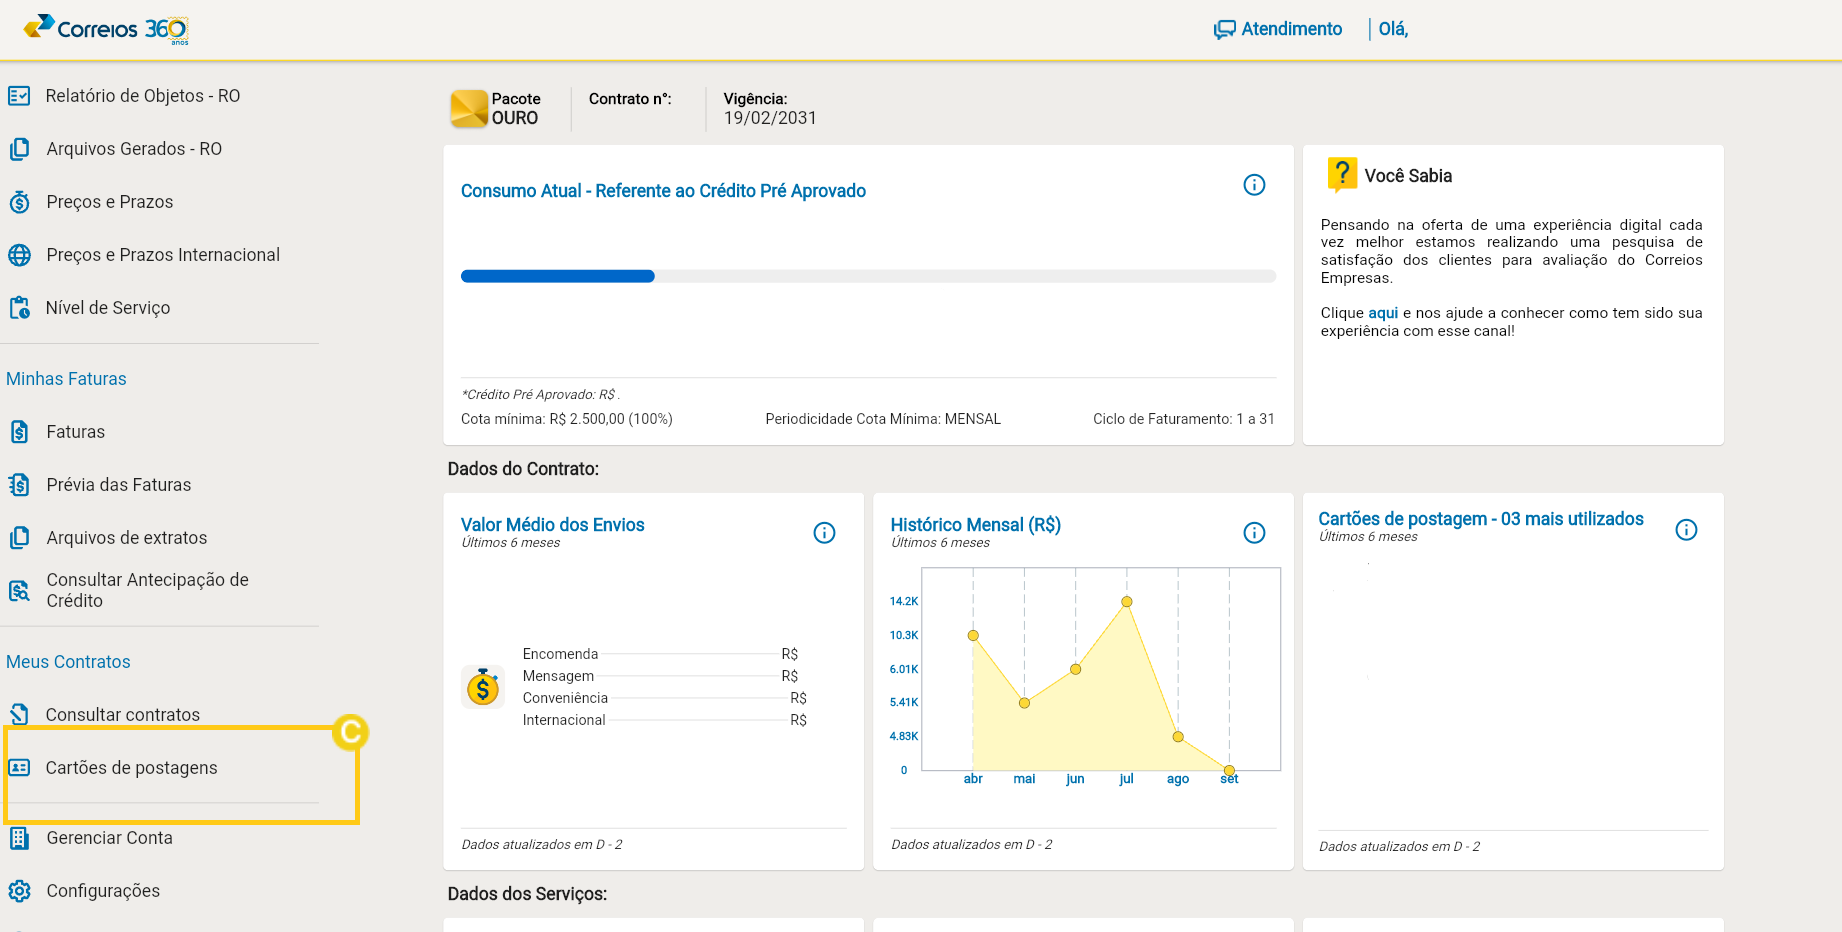
Task: Click the Prévia das Faturas icon
Action: click(19, 485)
